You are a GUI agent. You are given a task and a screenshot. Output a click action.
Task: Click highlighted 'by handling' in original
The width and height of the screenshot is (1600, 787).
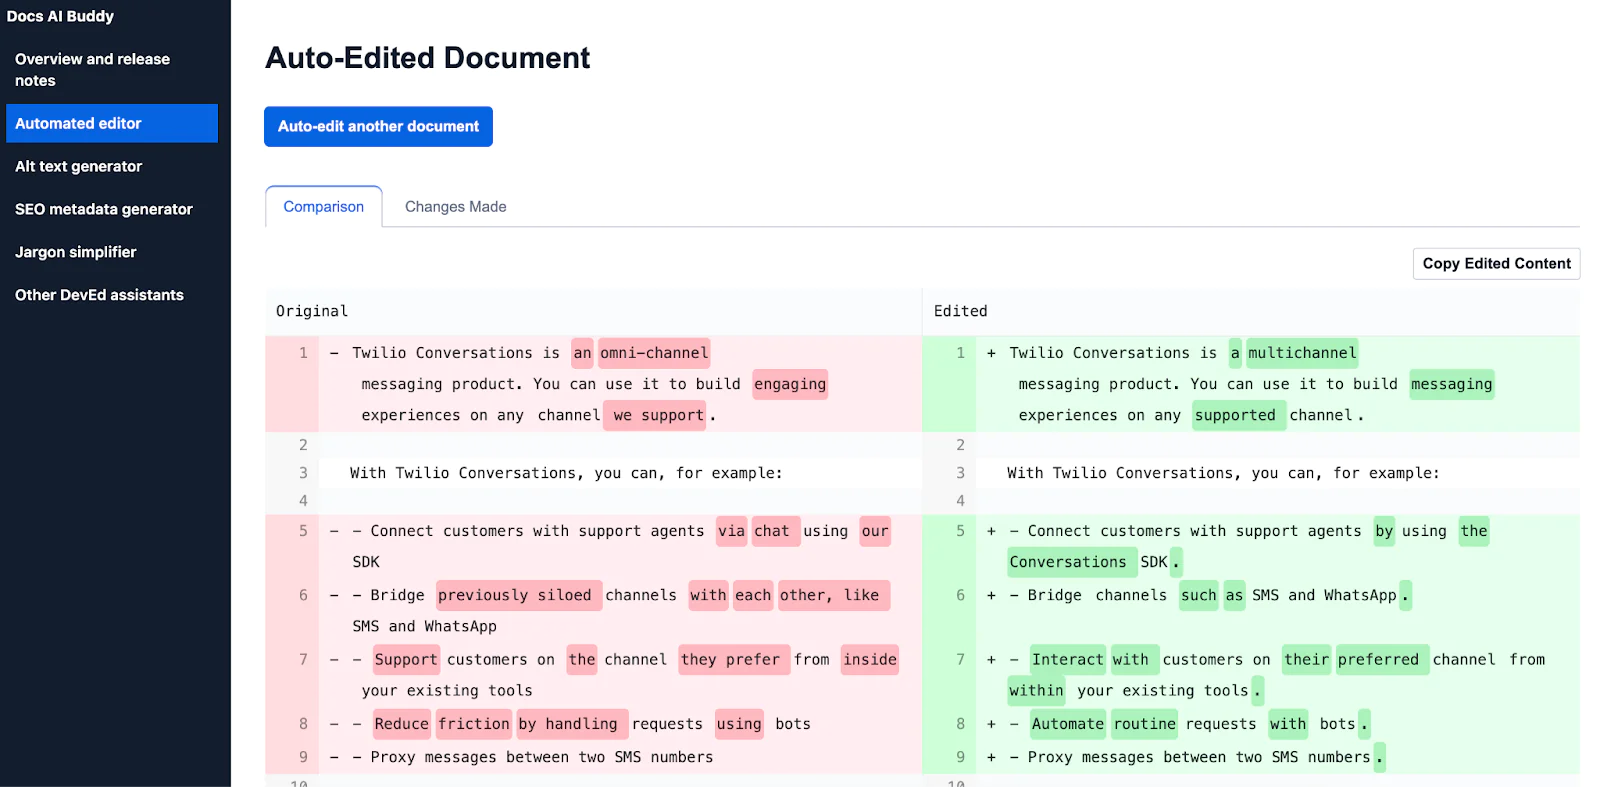pyautogui.click(x=571, y=723)
